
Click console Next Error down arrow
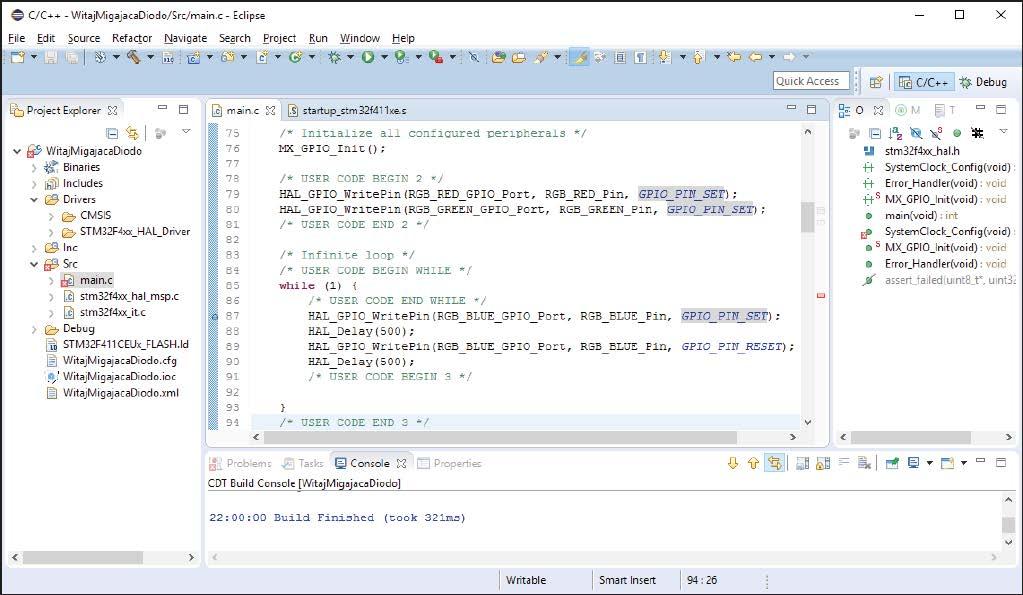733,463
